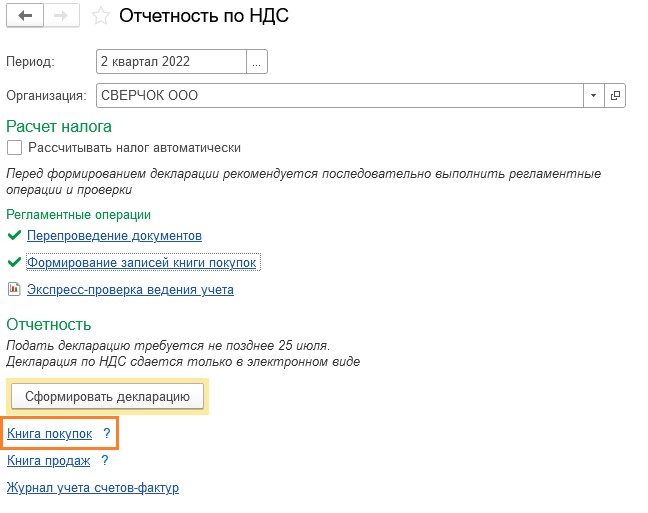Go forward with the right arrow button
Viewport: 648px width, 513px height.
61,16
